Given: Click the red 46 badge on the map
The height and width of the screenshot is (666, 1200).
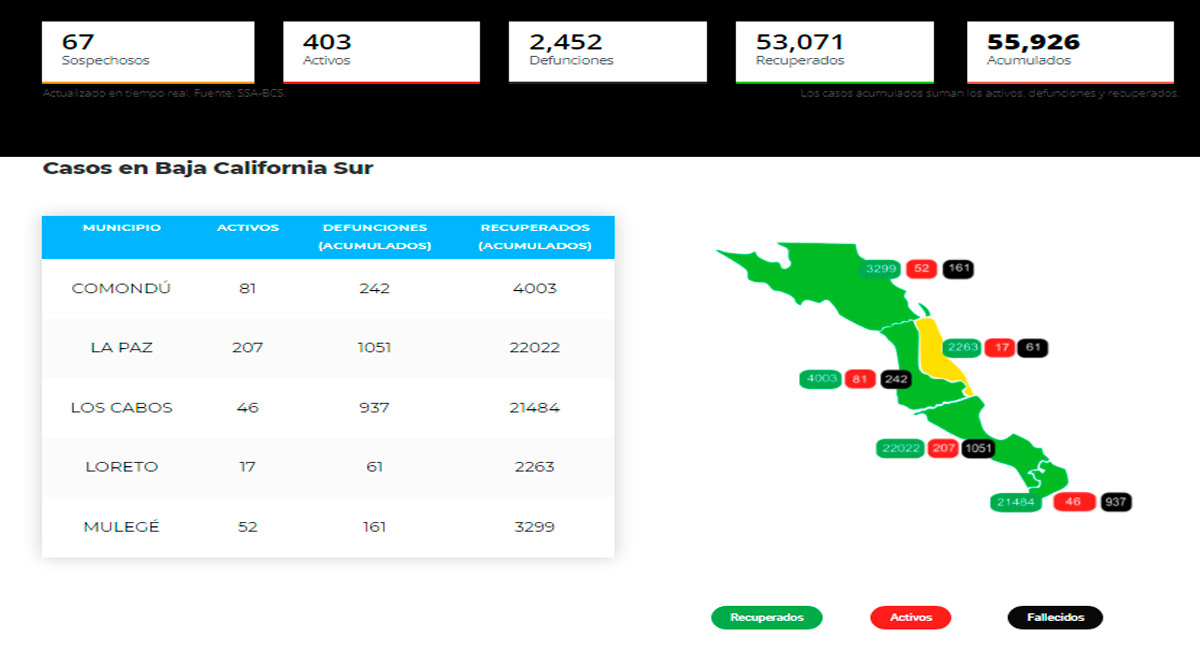Looking at the screenshot, I should click(x=1074, y=502).
